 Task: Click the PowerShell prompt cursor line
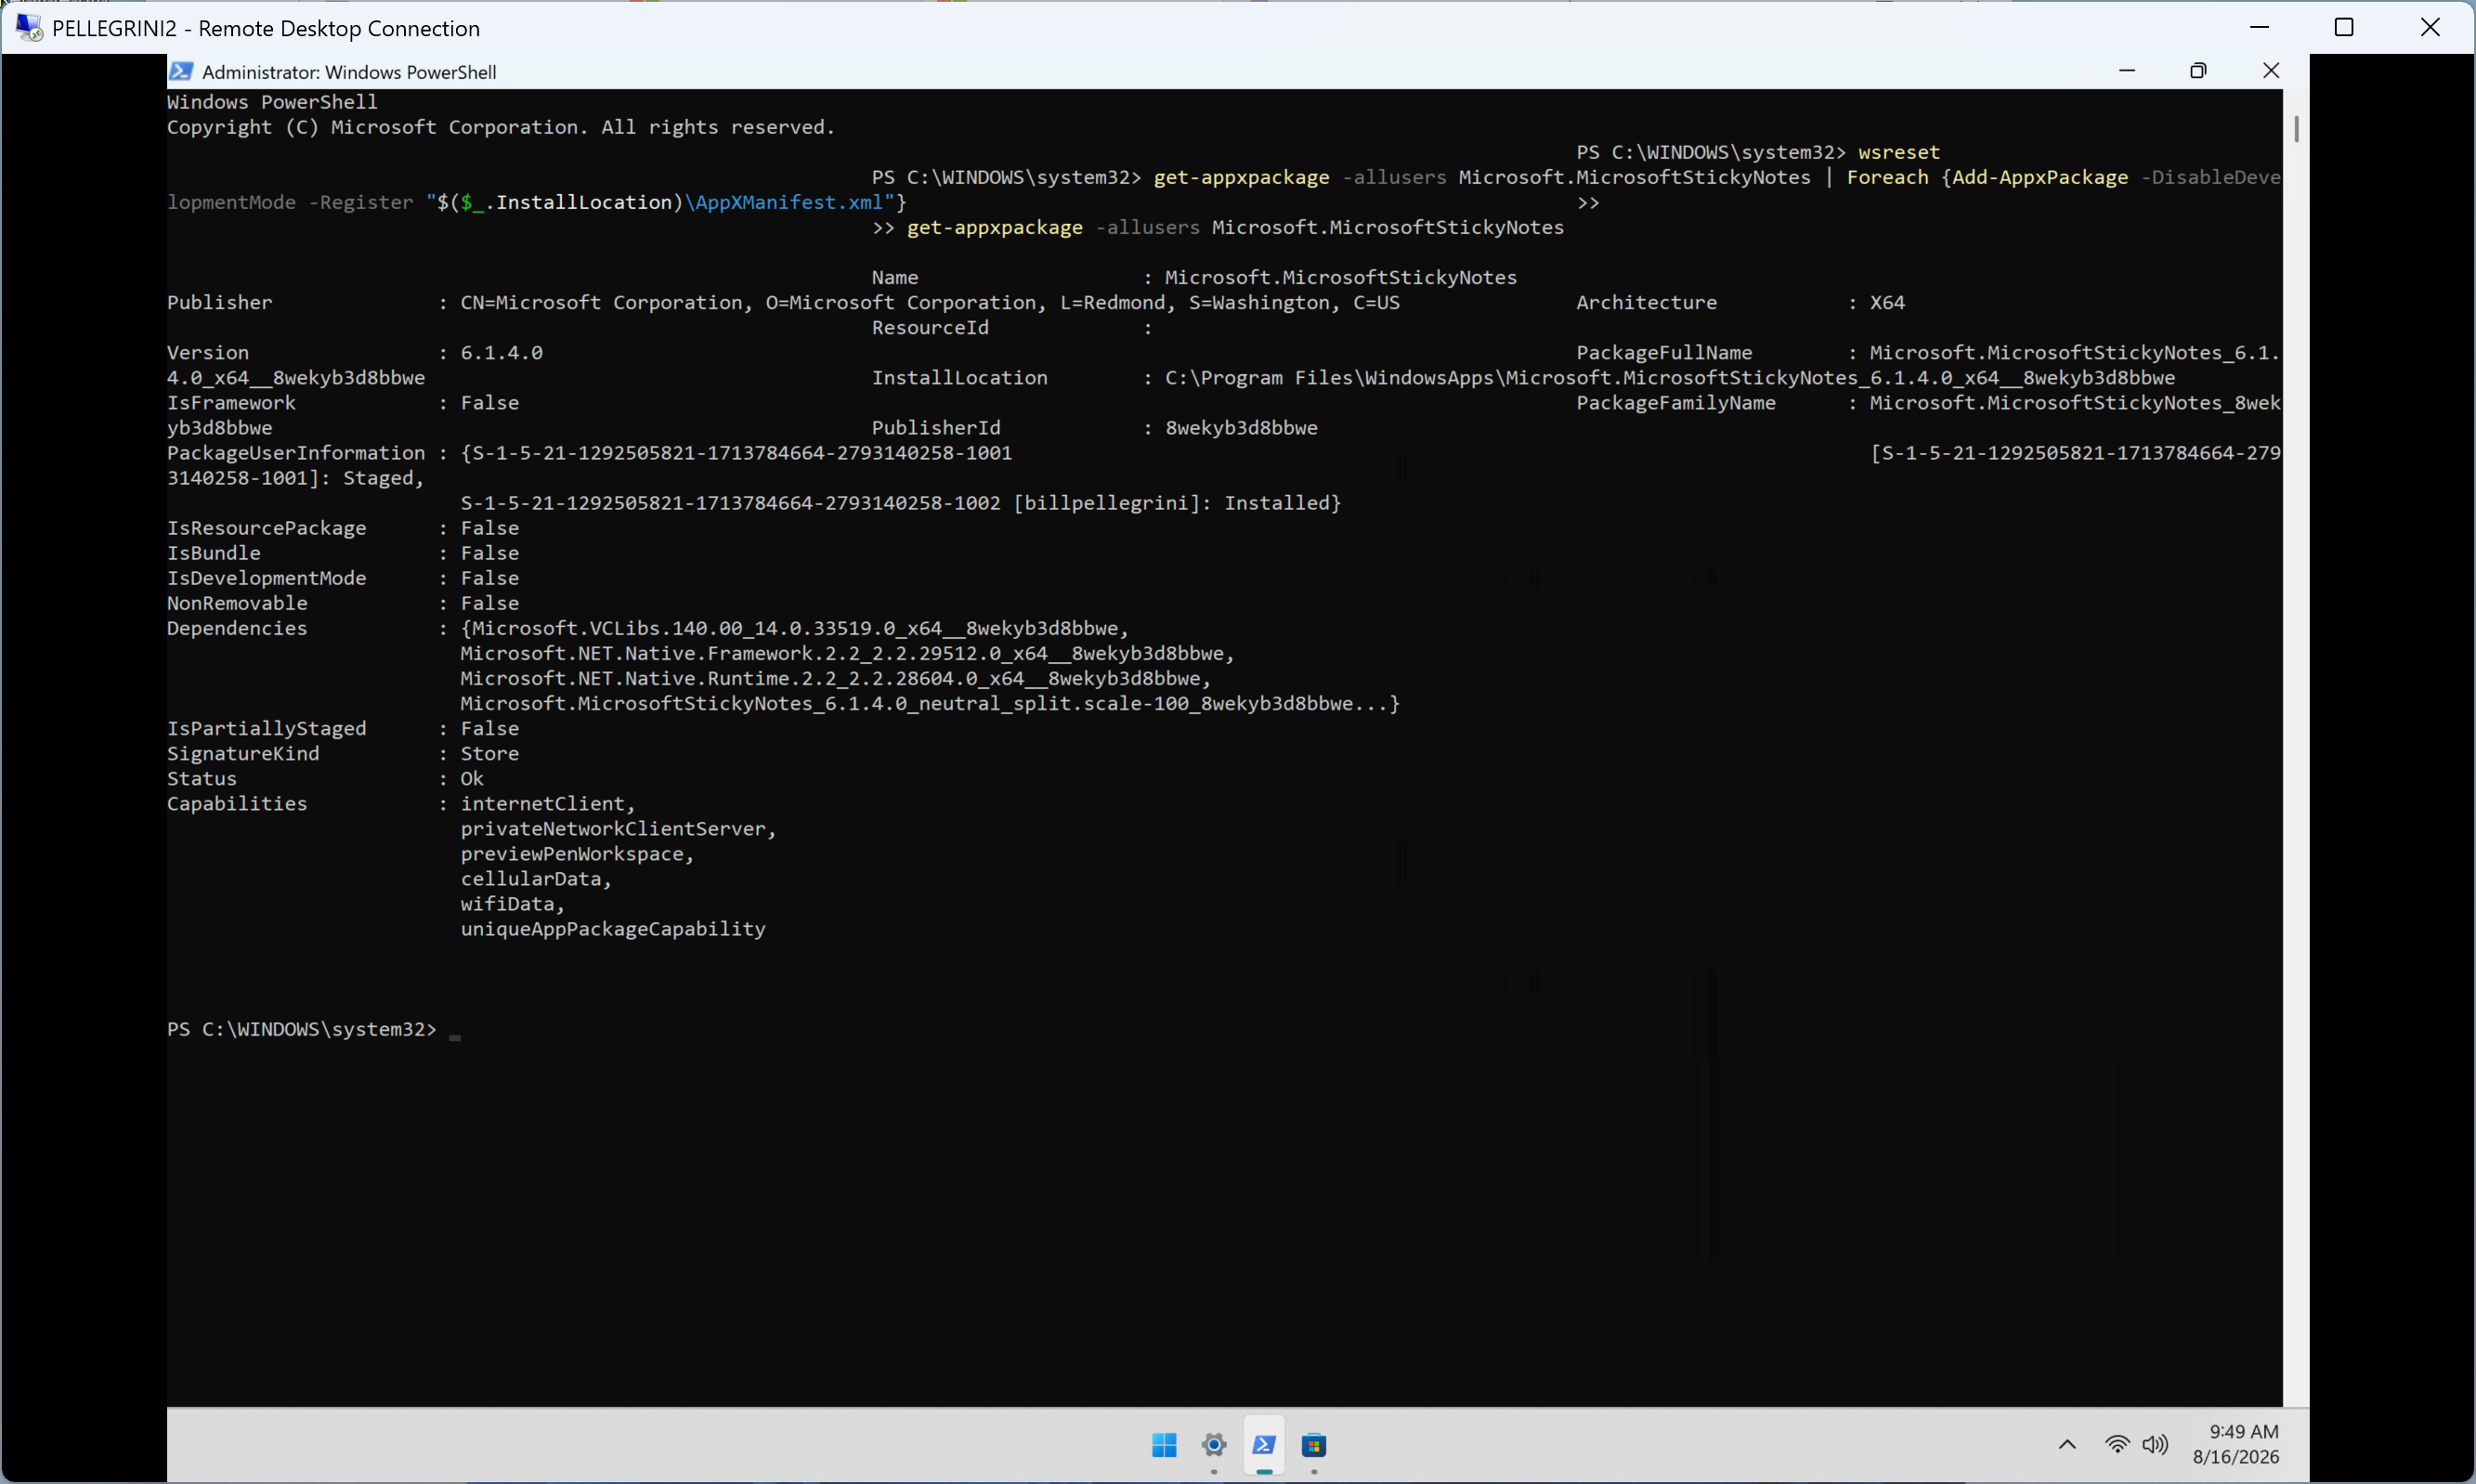tap(314, 1029)
